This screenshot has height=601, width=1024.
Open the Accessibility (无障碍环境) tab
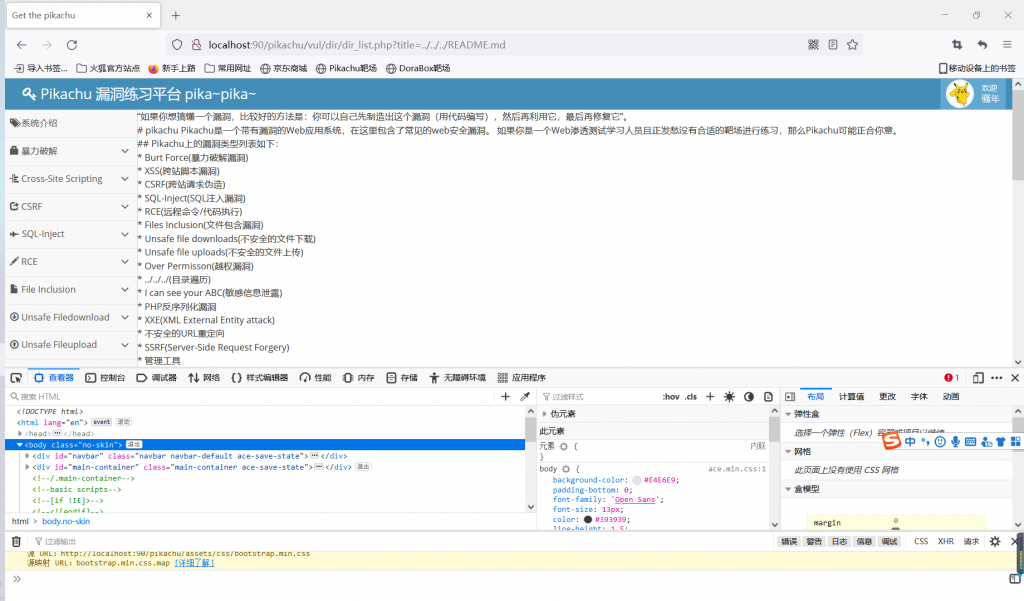coord(458,378)
